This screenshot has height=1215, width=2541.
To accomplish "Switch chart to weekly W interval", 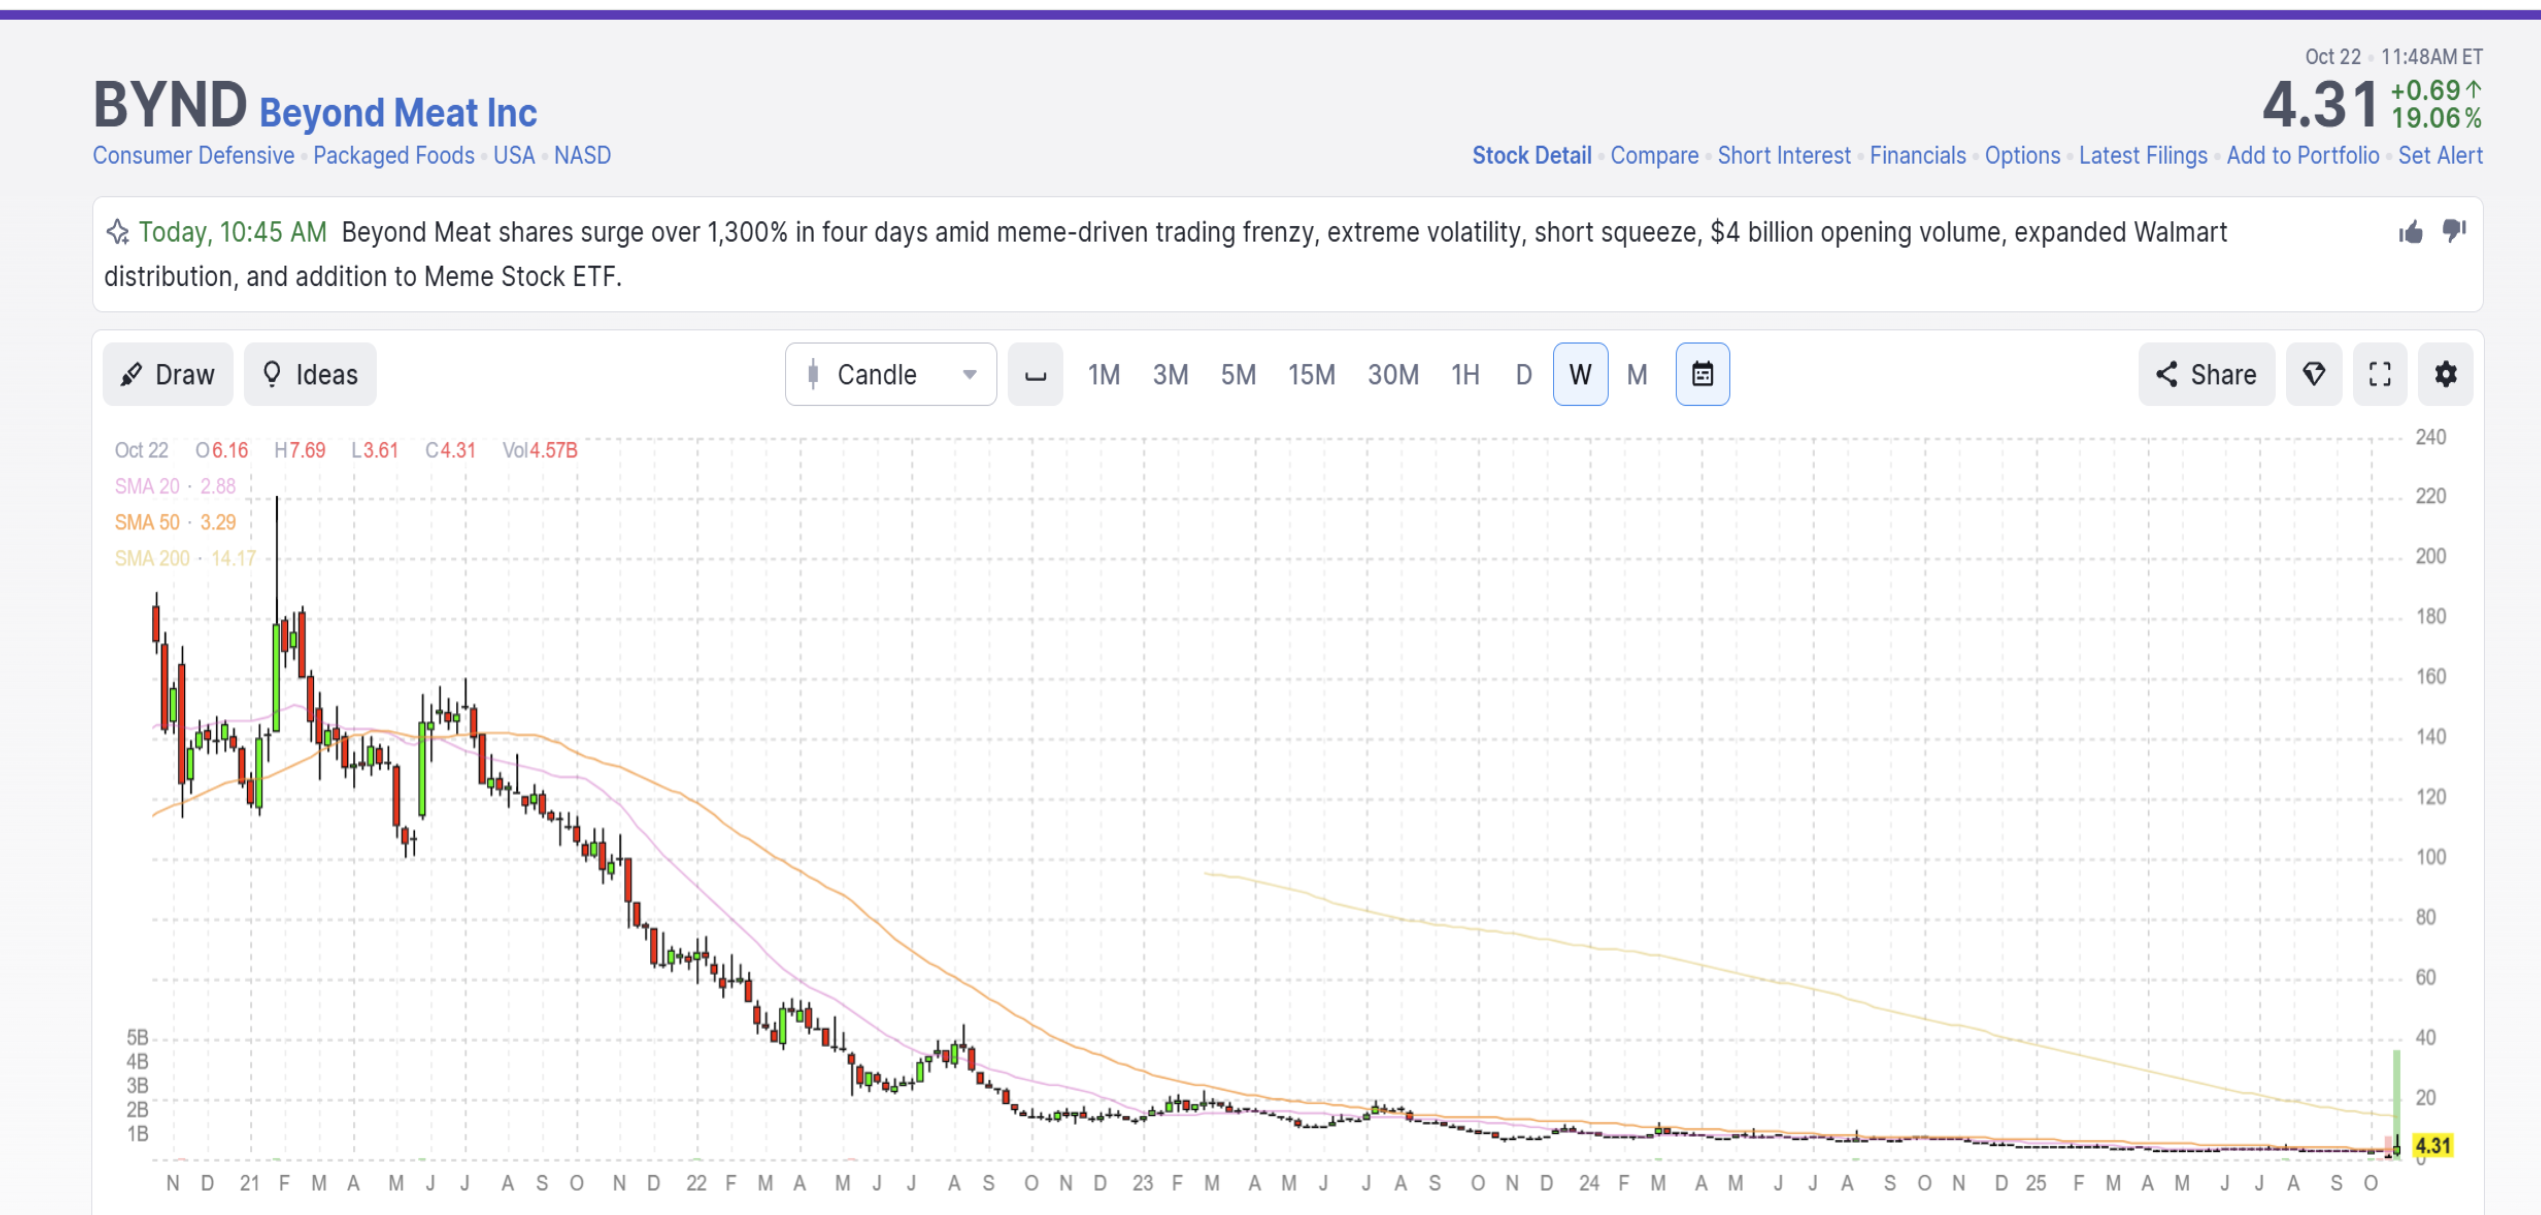I will point(1580,374).
